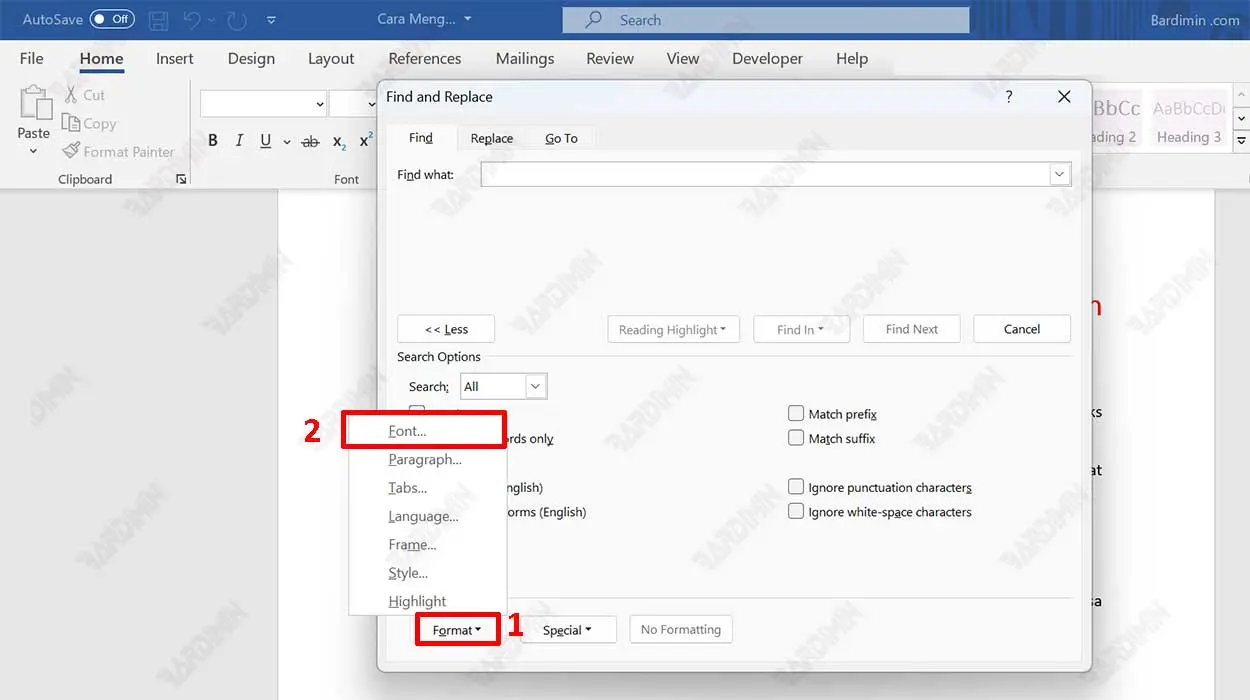
Task: Expand the Find what history dropdown
Action: [1059, 174]
